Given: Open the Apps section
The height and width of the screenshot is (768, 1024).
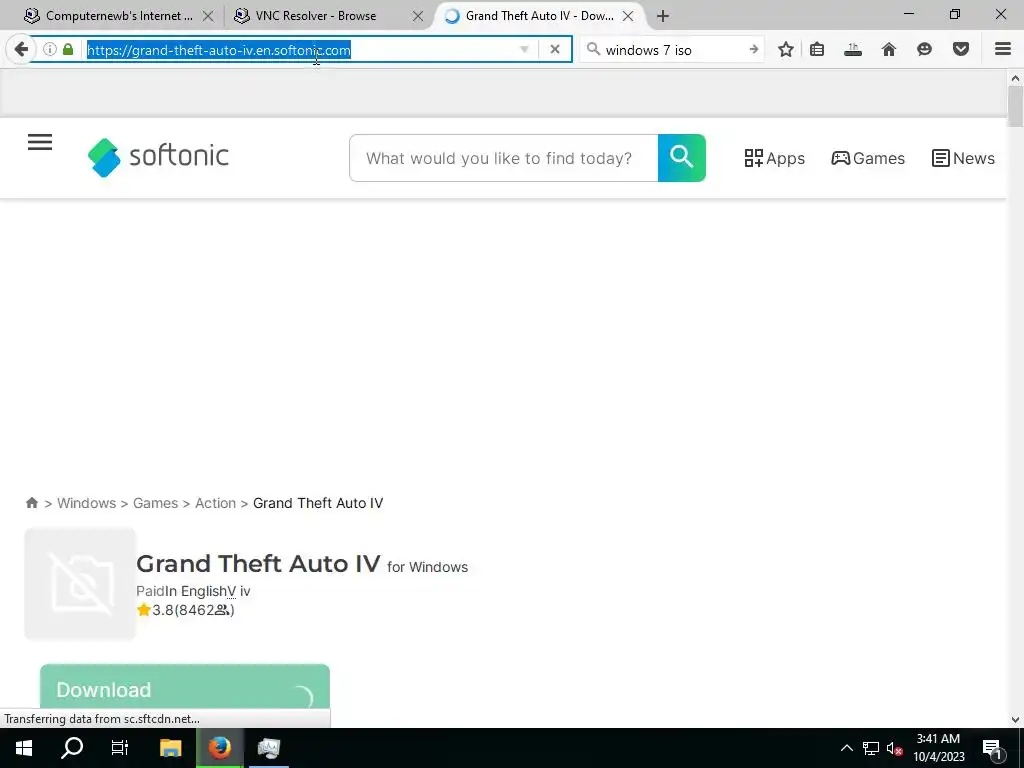Looking at the screenshot, I should coord(775,158).
